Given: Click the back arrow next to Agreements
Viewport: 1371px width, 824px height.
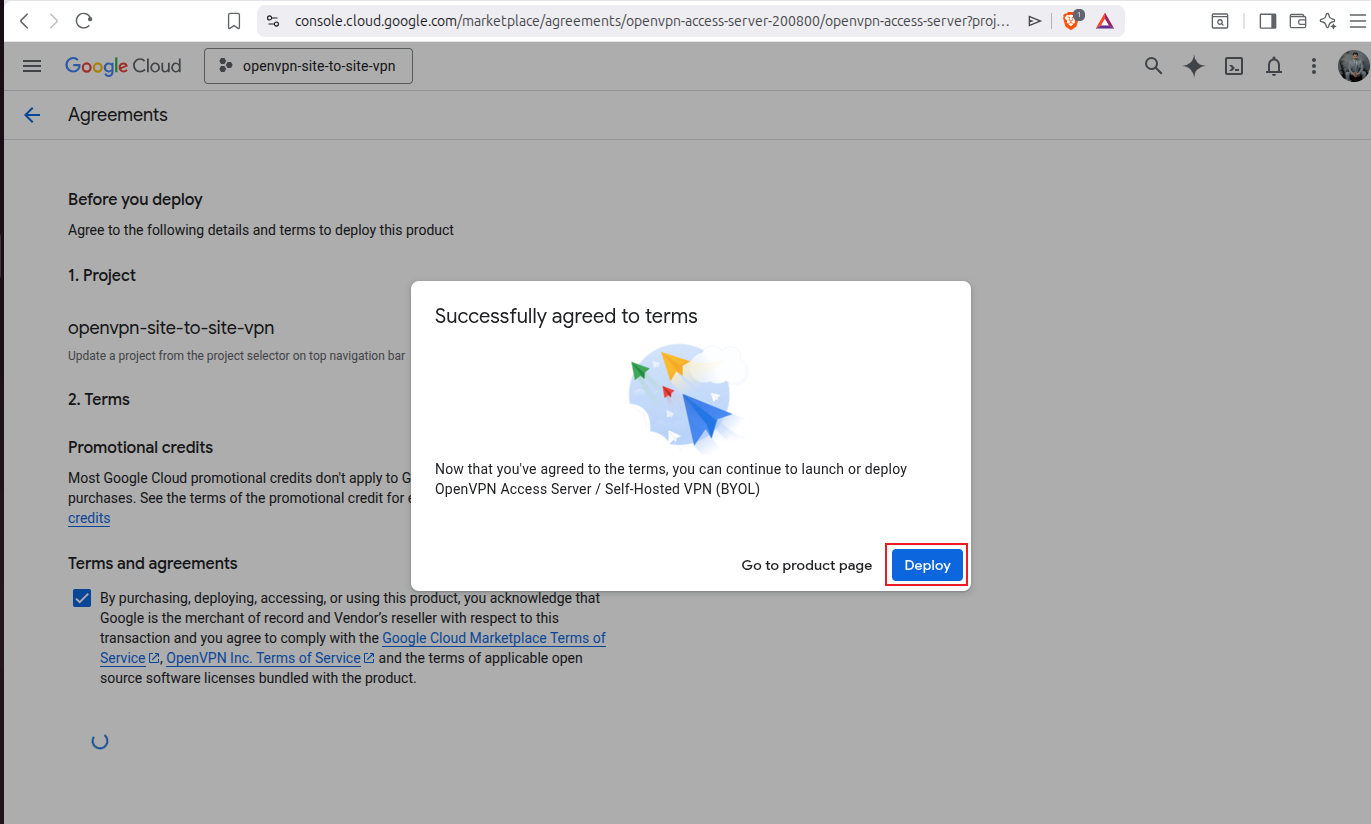Looking at the screenshot, I should point(32,115).
